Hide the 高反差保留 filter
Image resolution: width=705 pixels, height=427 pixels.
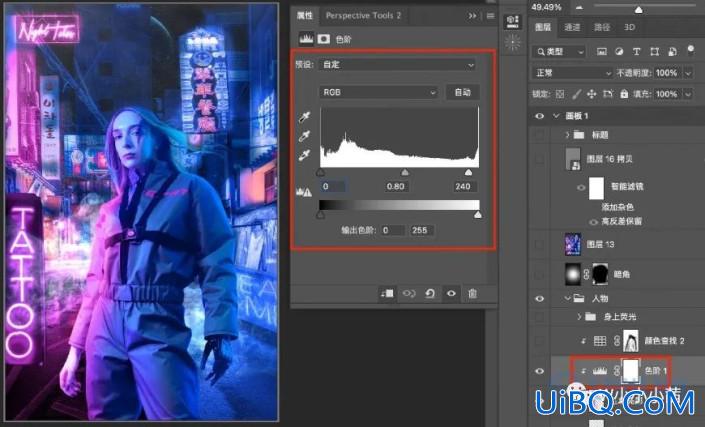593,222
